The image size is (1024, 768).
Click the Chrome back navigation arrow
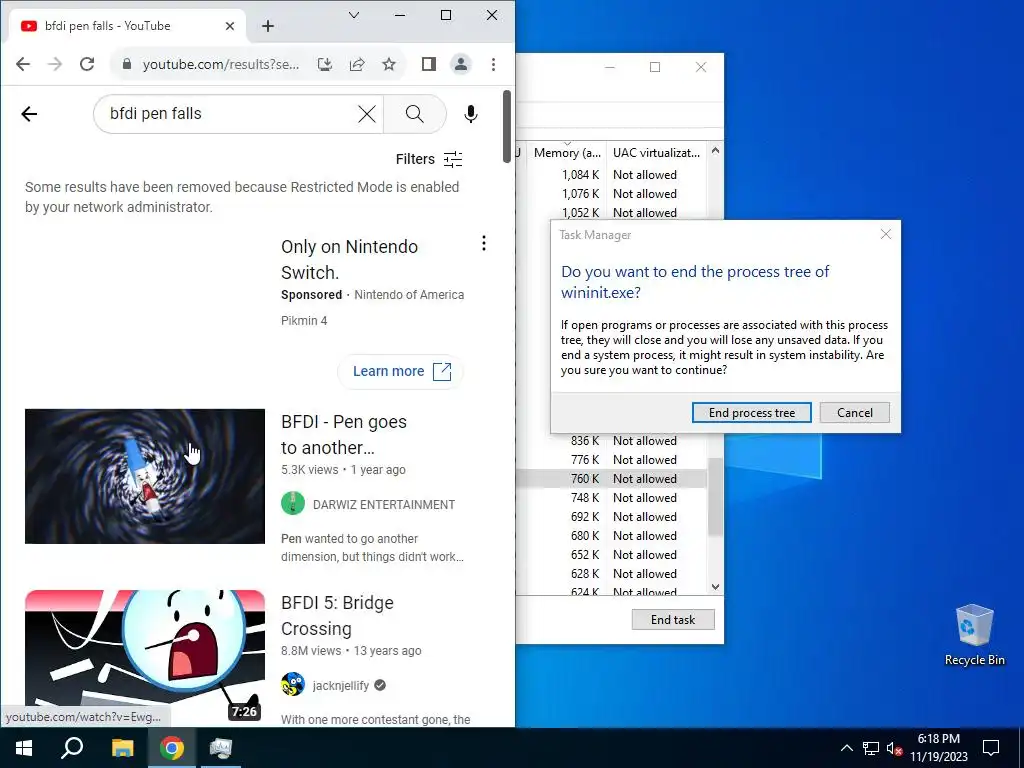(x=23, y=64)
